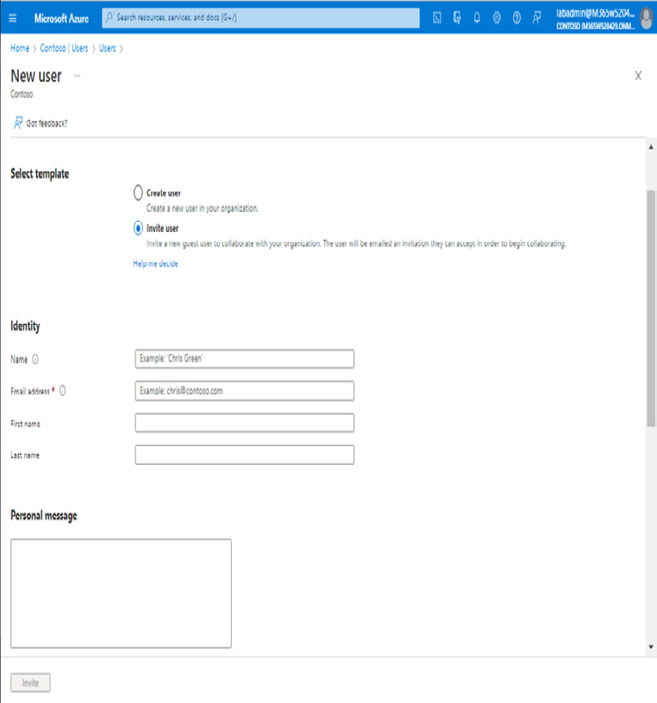This screenshot has height=703, width=657.
Task: Click the scrollbar up arrow
Action: pyautogui.click(x=651, y=147)
